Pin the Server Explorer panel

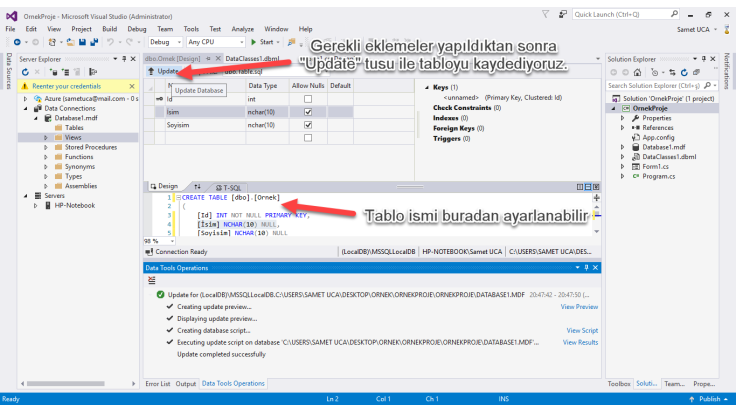pos(124,59)
